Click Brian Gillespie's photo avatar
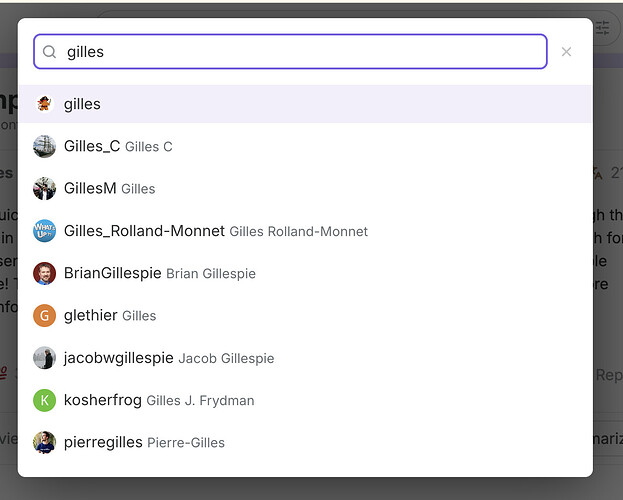The height and width of the screenshot is (500, 623). 44,273
